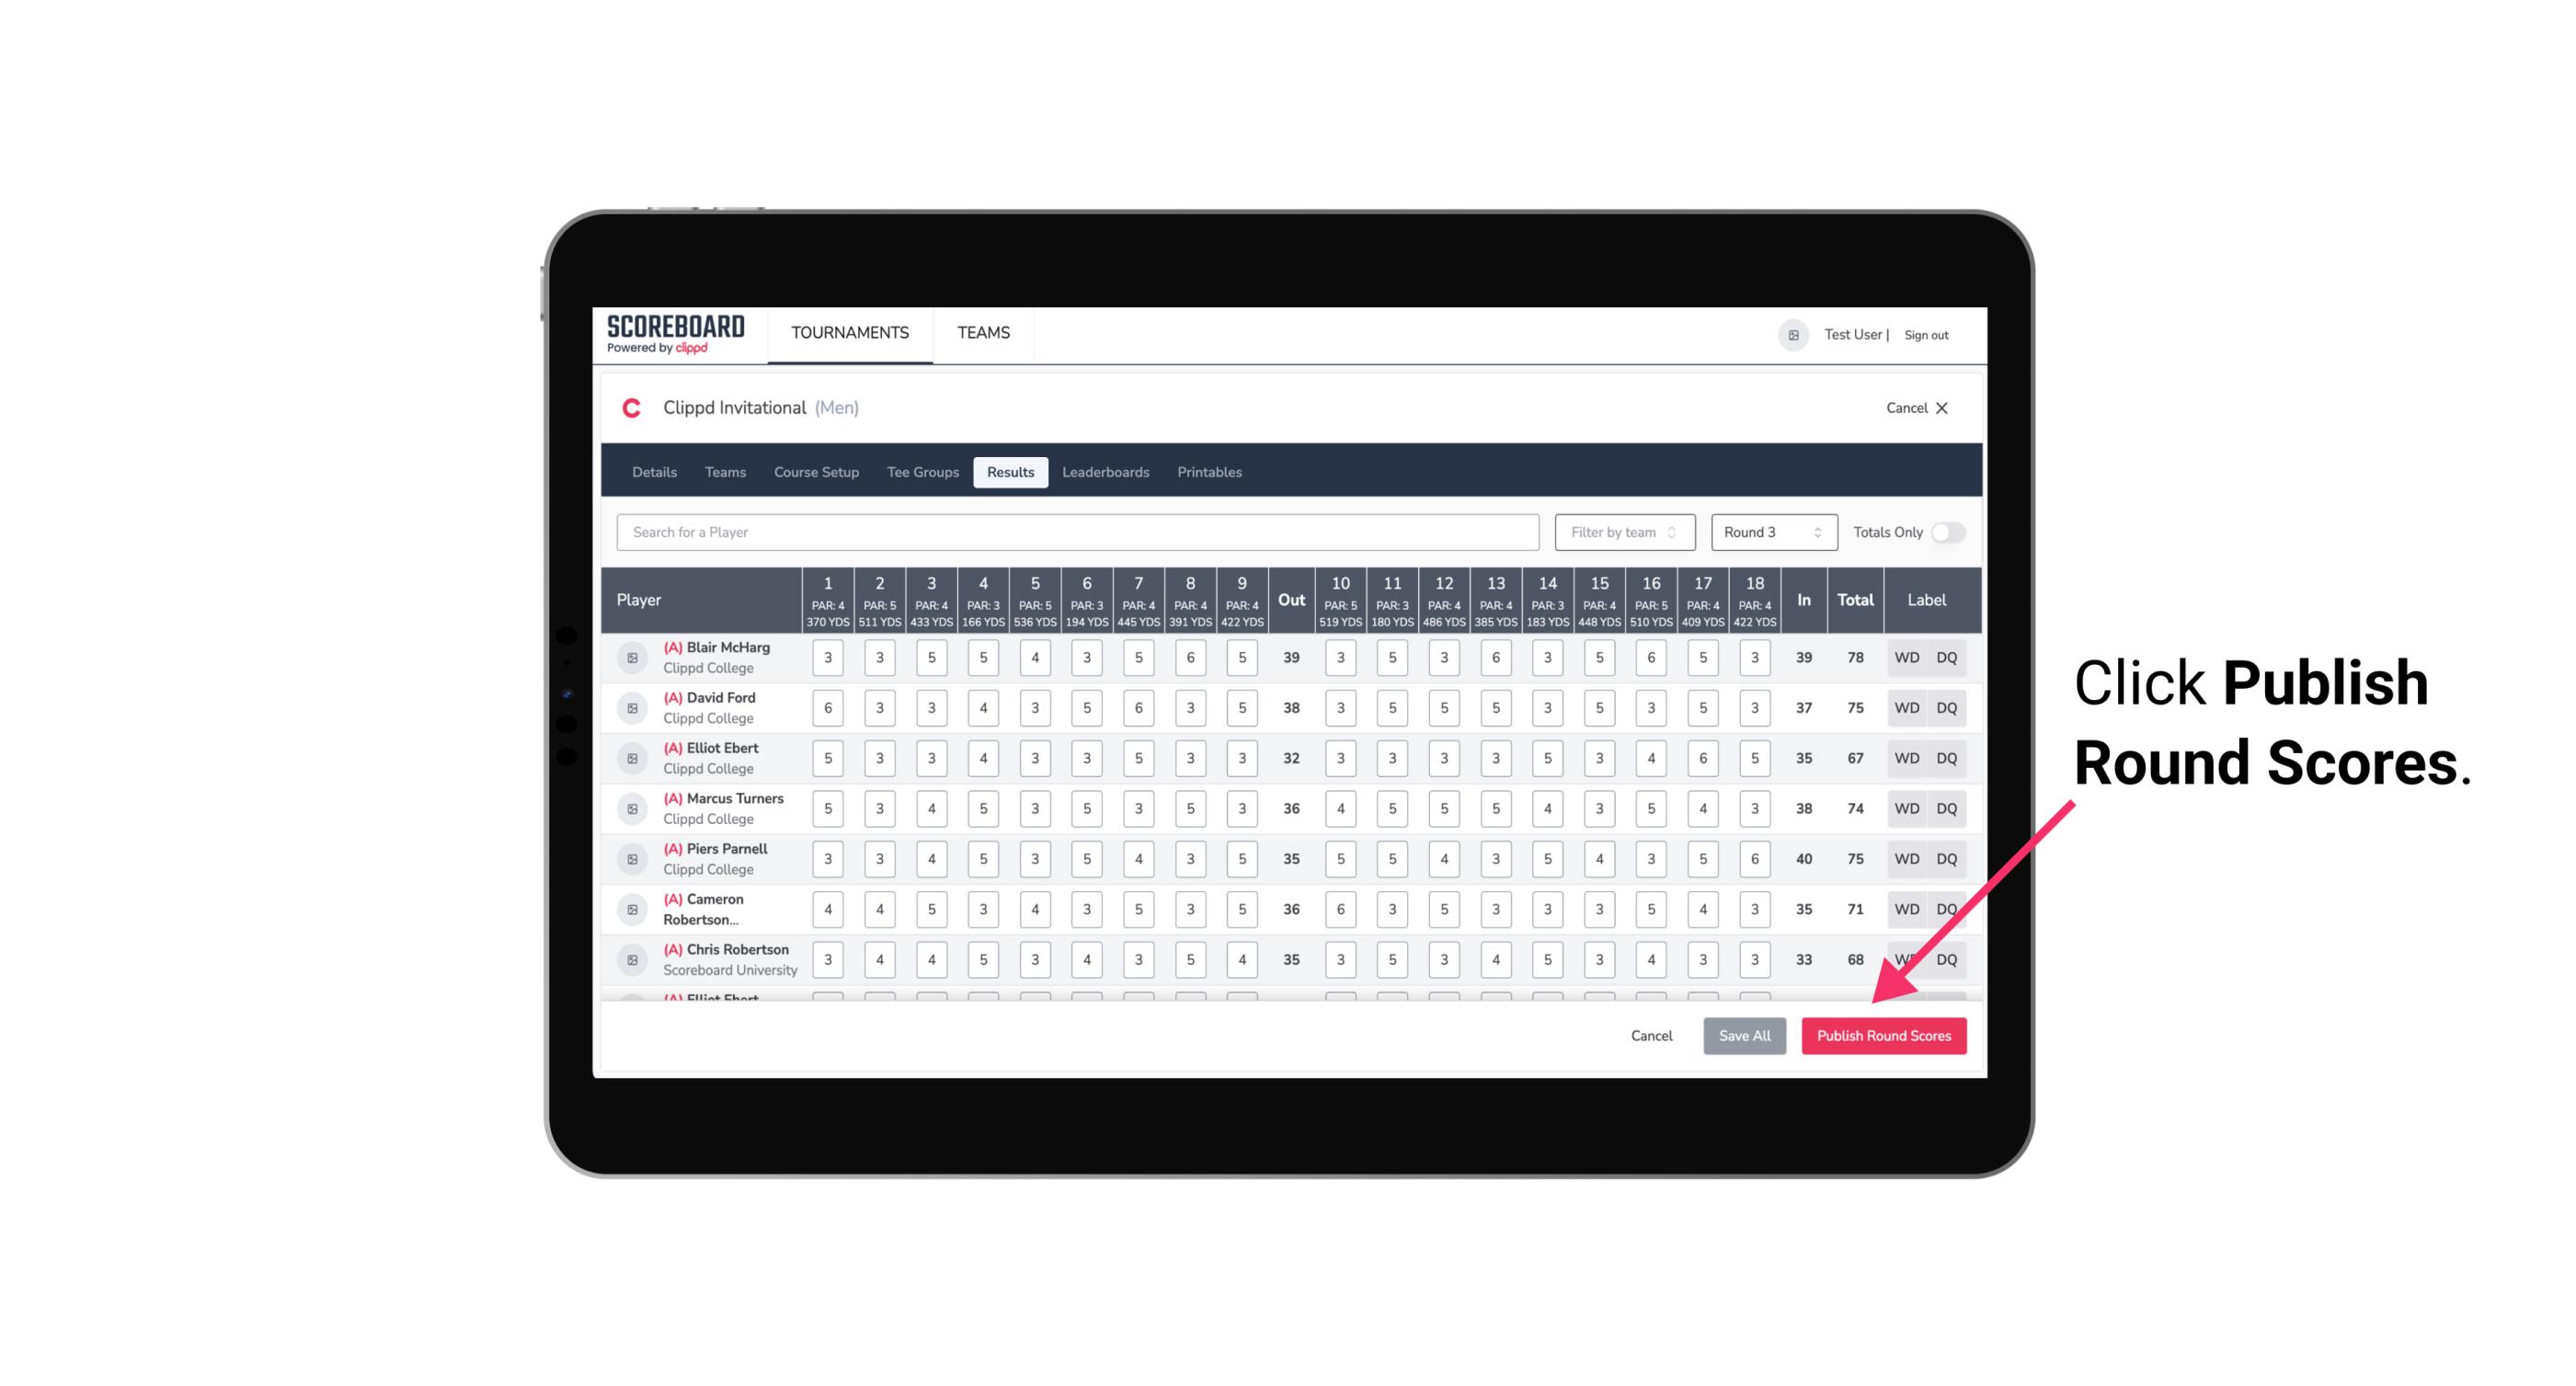Viewport: 2576px width, 1386px height.
Task: Toggle WD status for Piers Parnell
Action: 1906,859
